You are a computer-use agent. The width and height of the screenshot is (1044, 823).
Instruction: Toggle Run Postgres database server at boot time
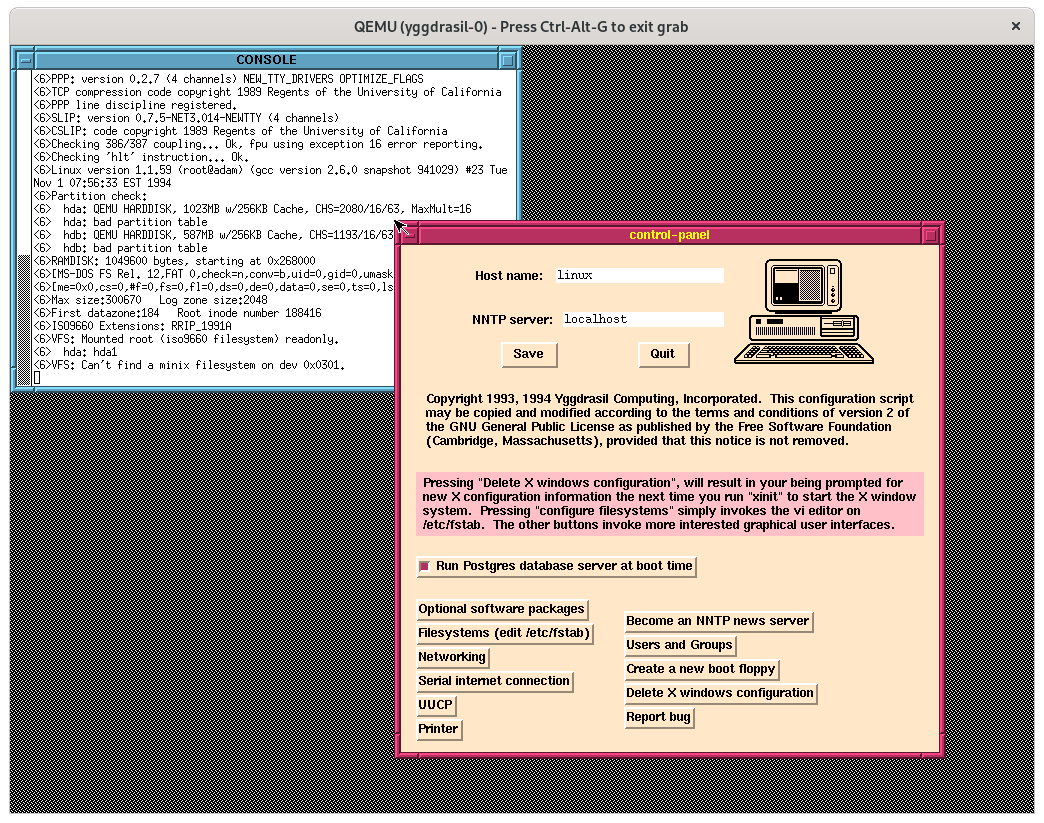pyautogui.click(x=556, y=566)
